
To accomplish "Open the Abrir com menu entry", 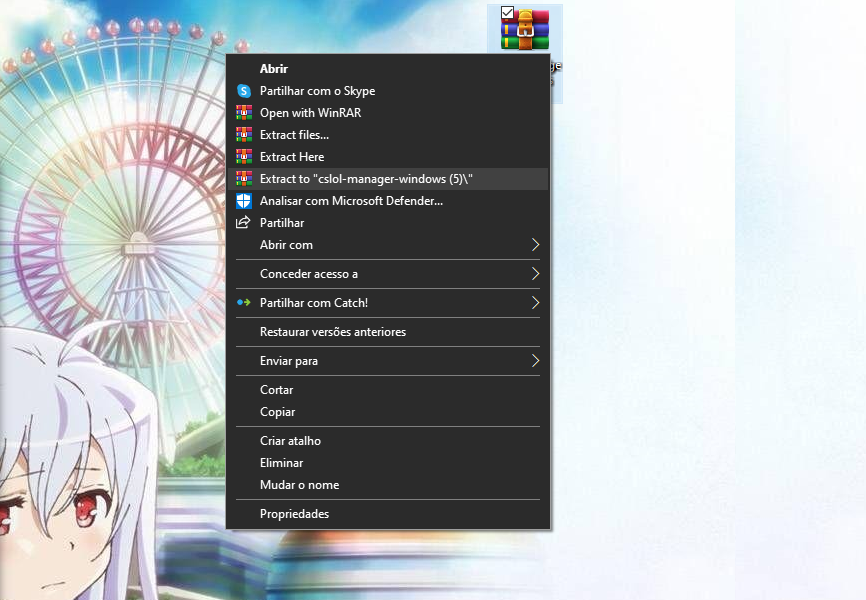I will pos(388,245).
